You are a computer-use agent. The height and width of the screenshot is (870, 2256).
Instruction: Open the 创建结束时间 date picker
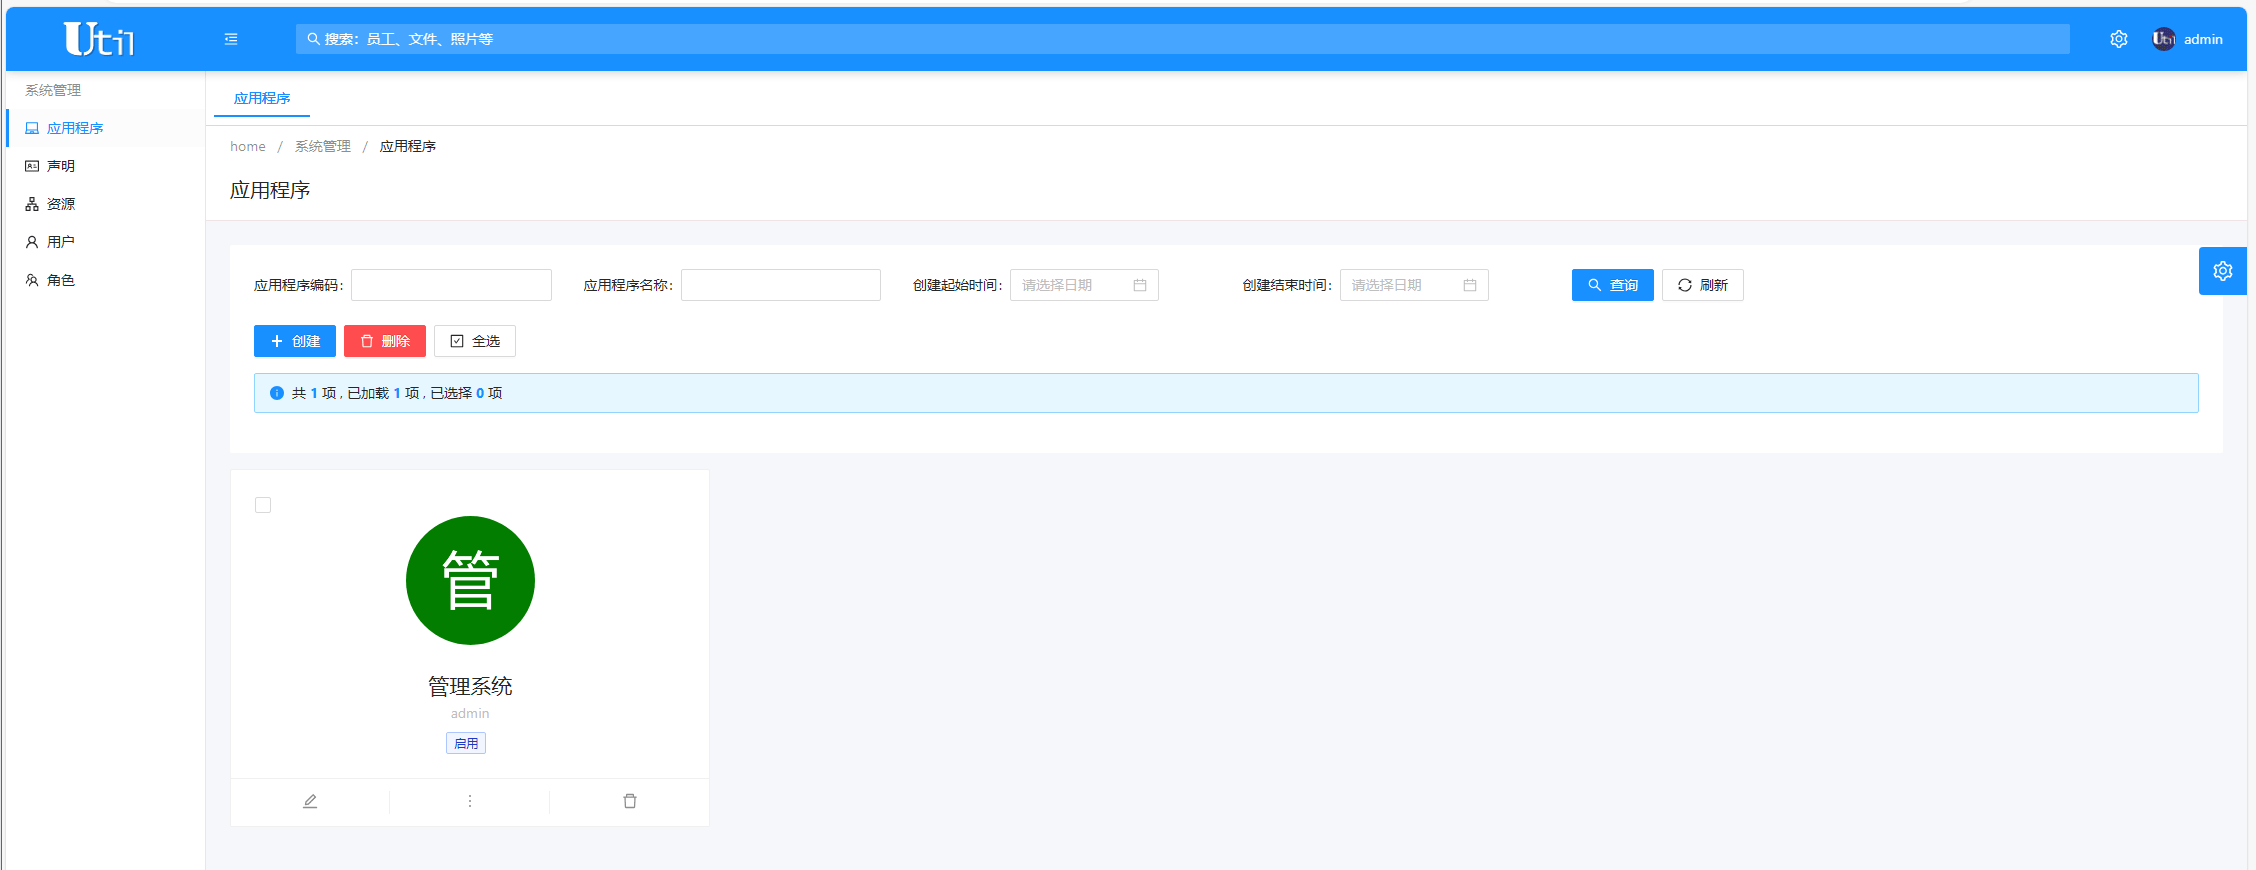1414,285
